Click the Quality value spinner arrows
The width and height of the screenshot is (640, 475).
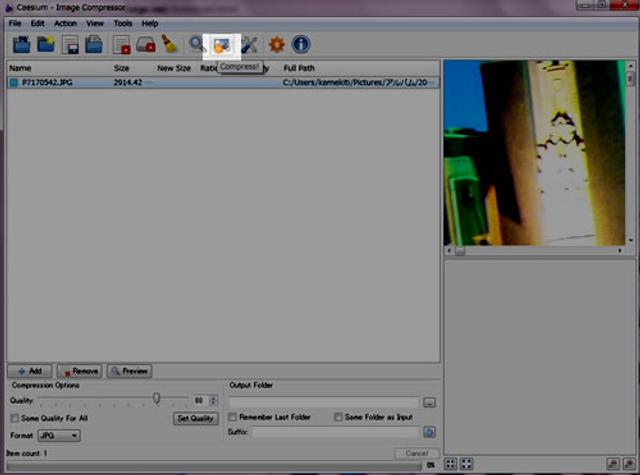213,400
